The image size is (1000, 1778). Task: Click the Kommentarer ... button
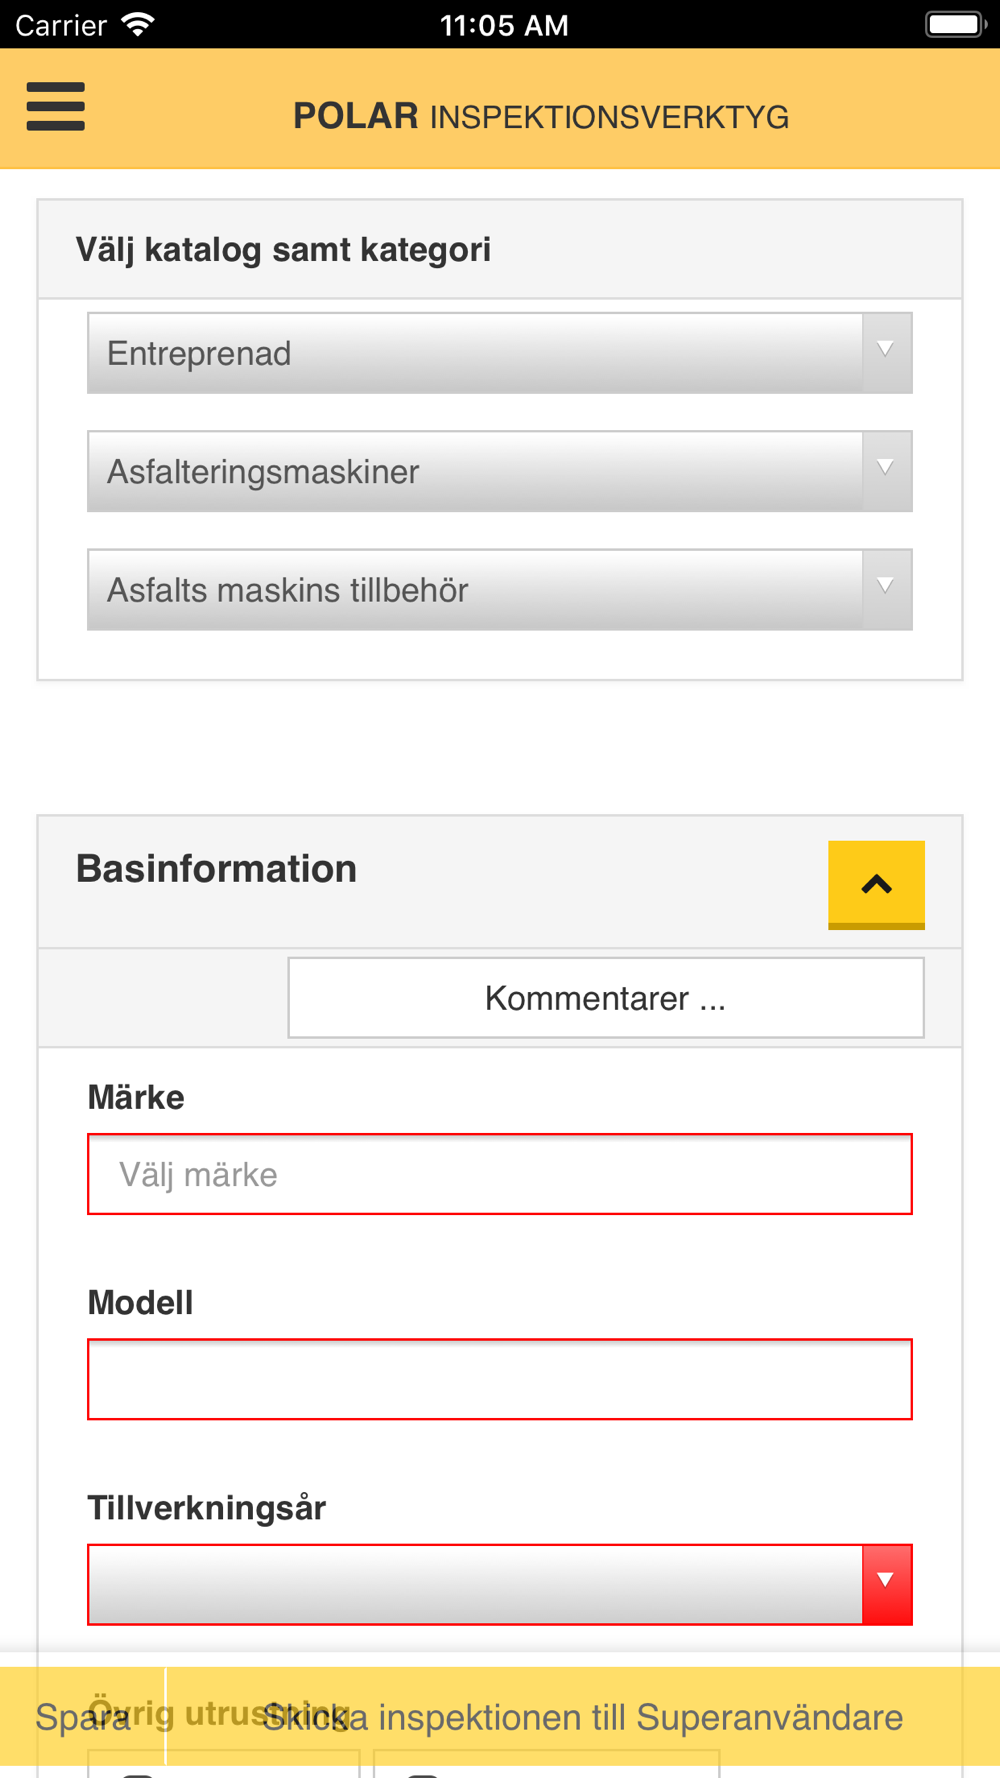[x=606, y=998]
